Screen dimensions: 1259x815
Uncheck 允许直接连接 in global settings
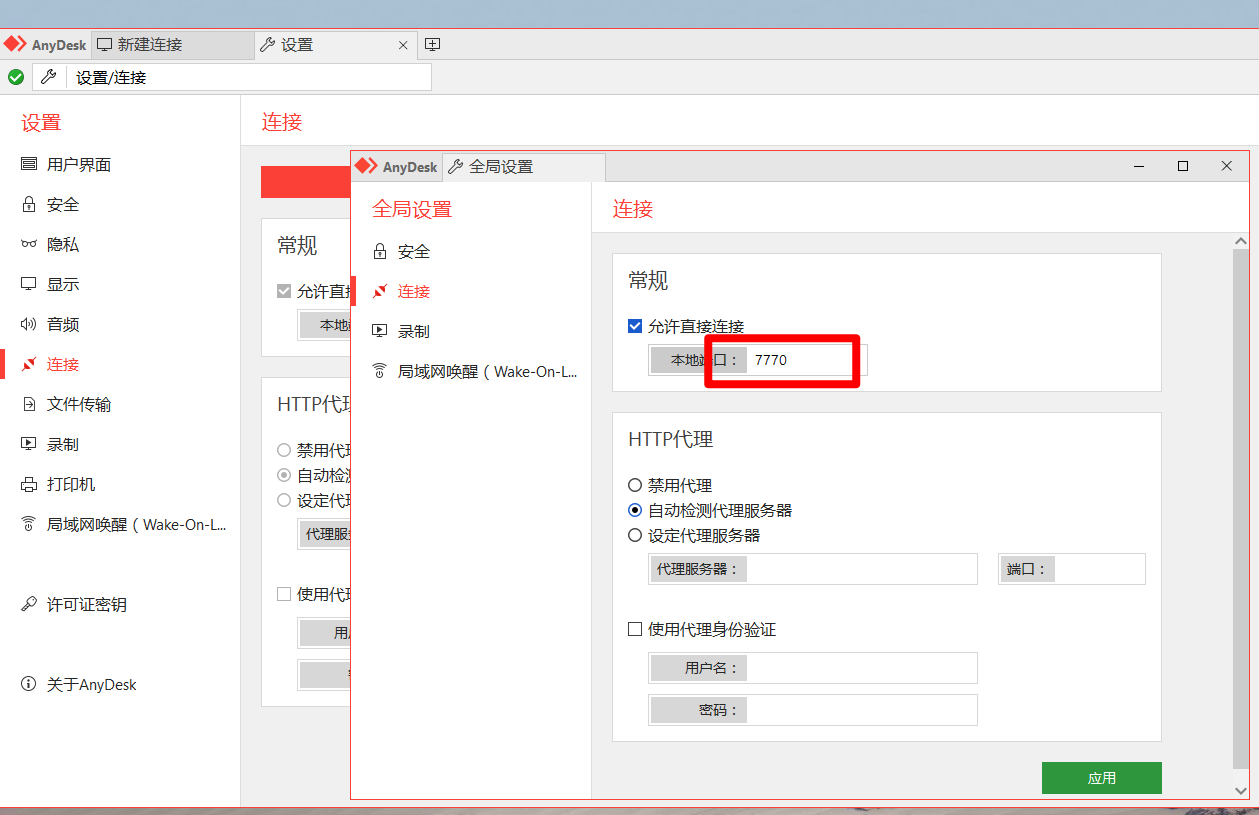635,325
